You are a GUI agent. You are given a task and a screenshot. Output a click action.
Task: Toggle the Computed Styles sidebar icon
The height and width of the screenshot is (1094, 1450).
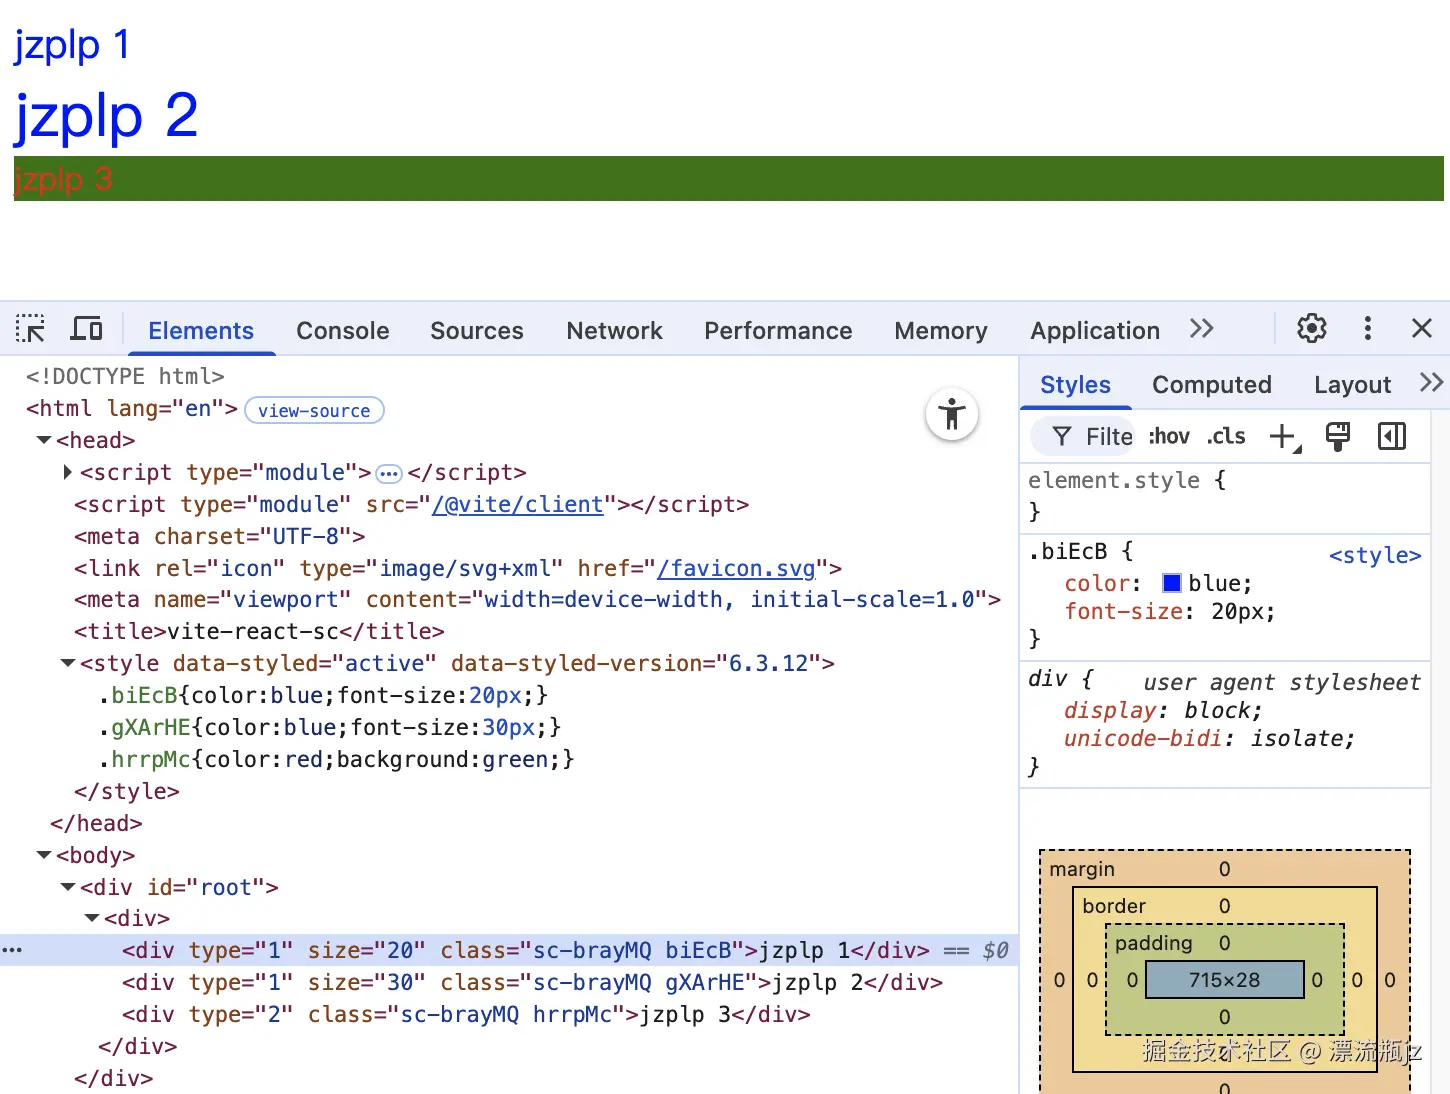point(1391,436)
